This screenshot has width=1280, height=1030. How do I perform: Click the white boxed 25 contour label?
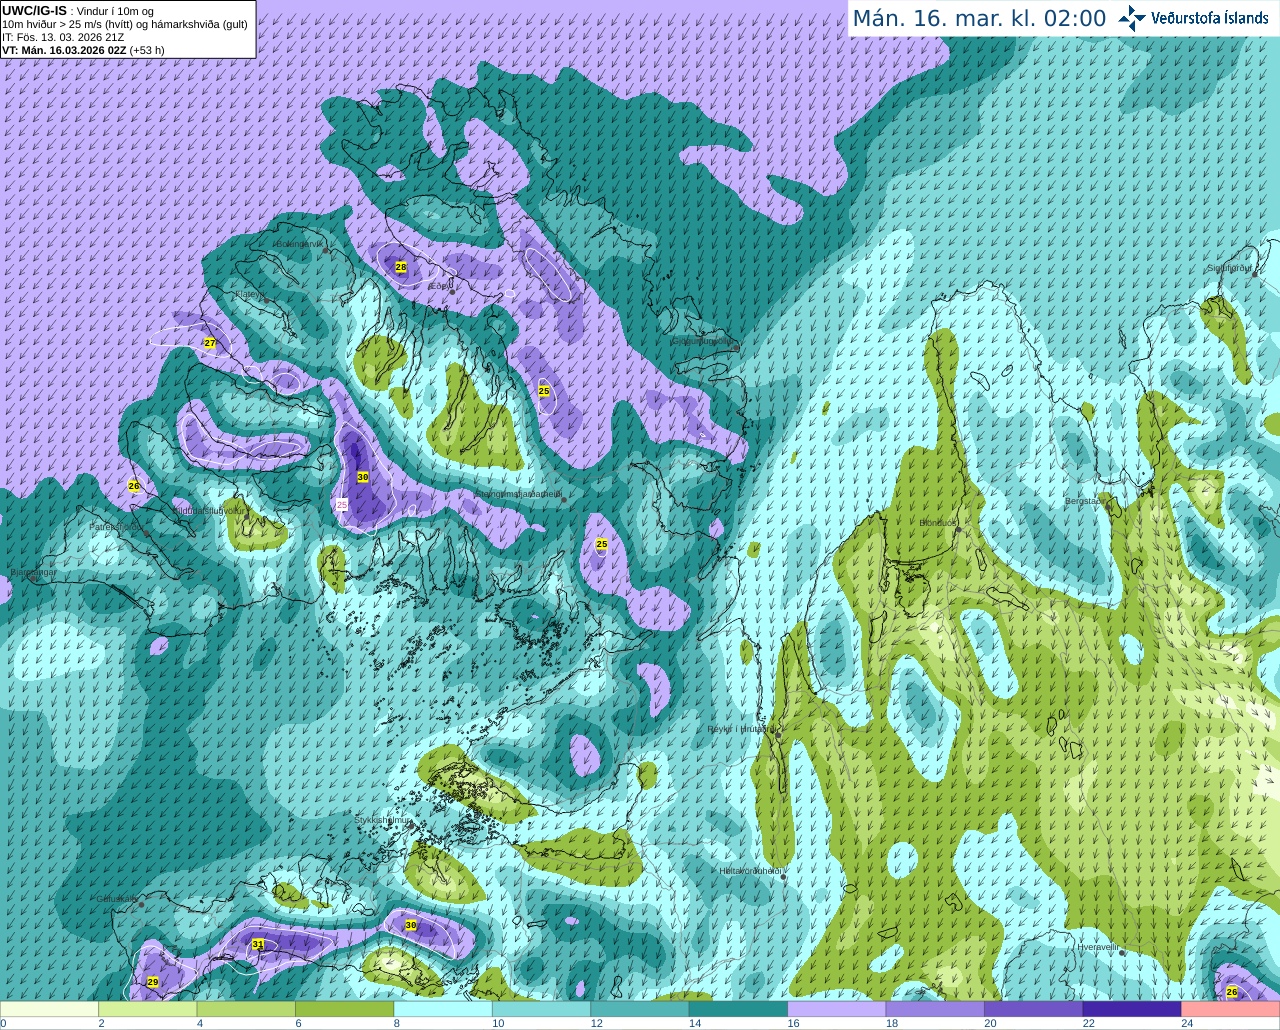click(x=342, y=505)
